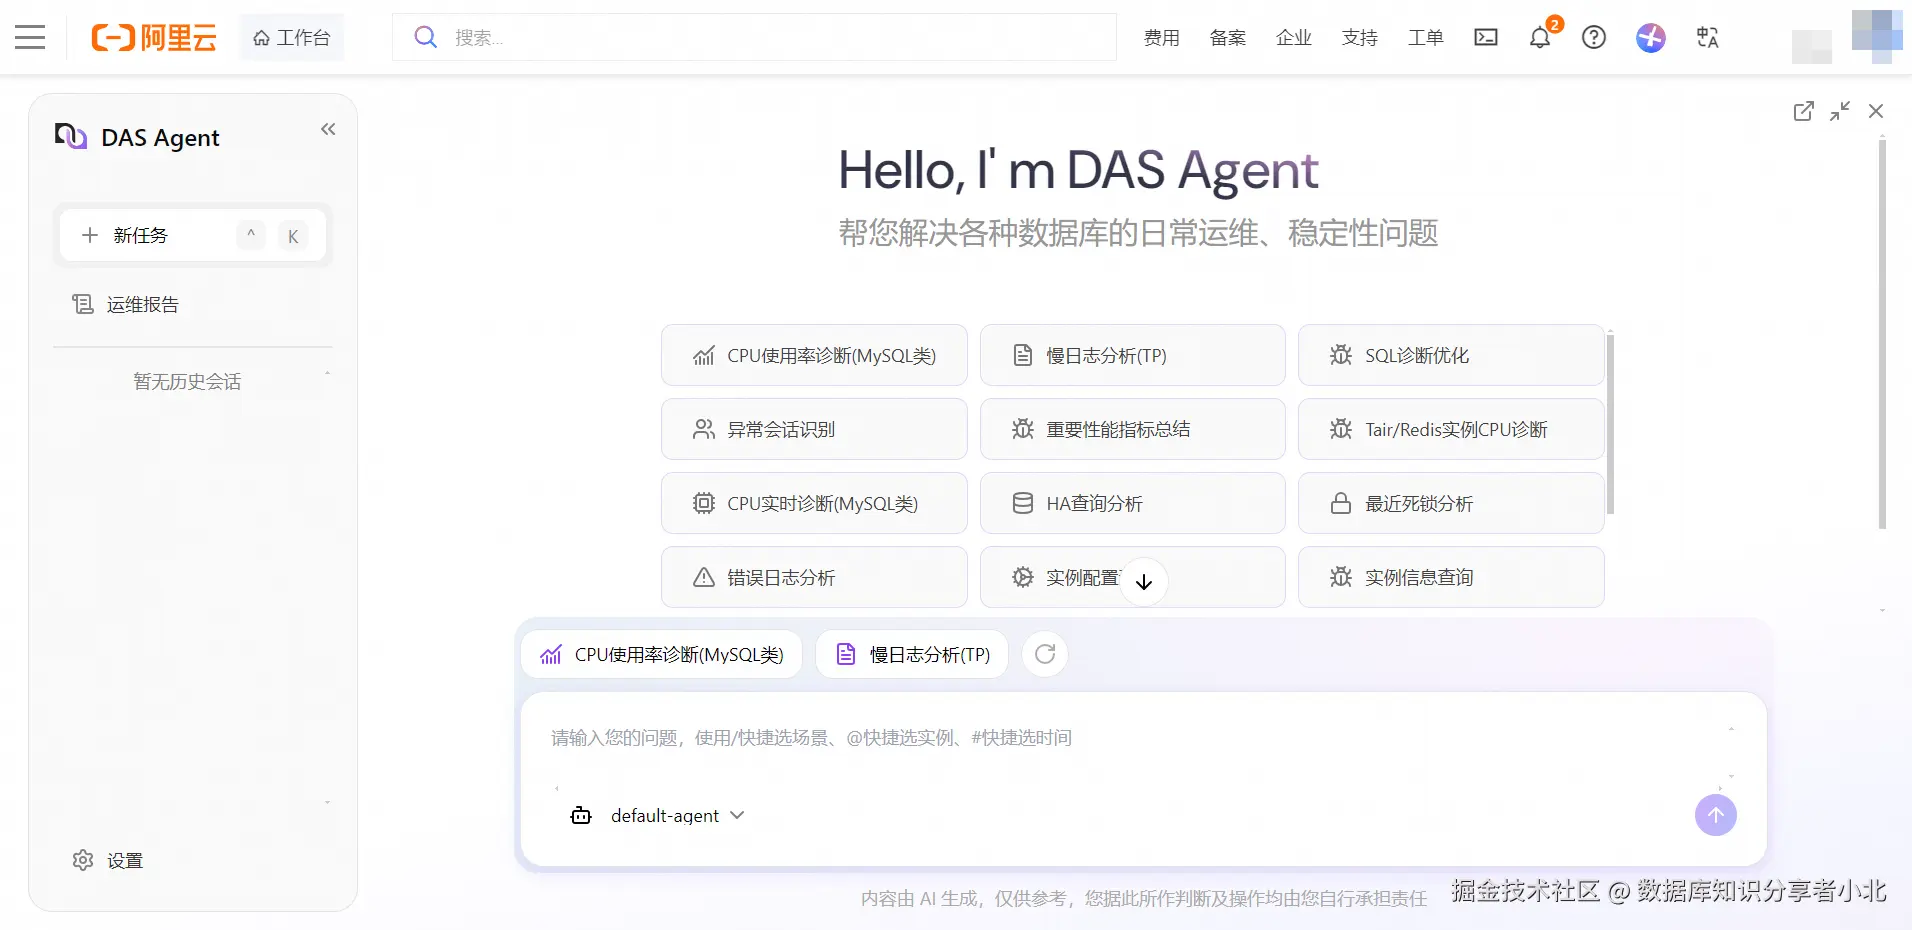Image resolution: width=1912 pixels, height=930 pixels.
Task: Open the colorful AI assistant icon
Action: tap(1651, 38)
